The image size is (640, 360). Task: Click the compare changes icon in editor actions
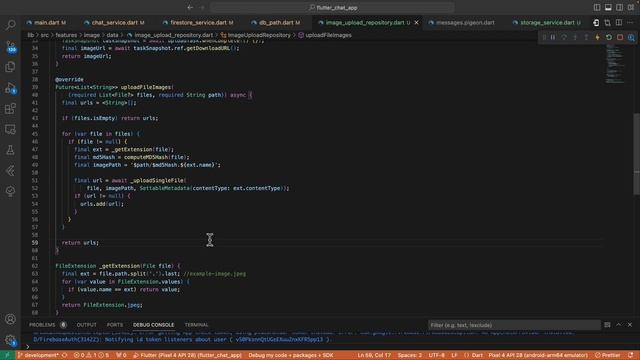pyautogui.click(x=607, y=22)
